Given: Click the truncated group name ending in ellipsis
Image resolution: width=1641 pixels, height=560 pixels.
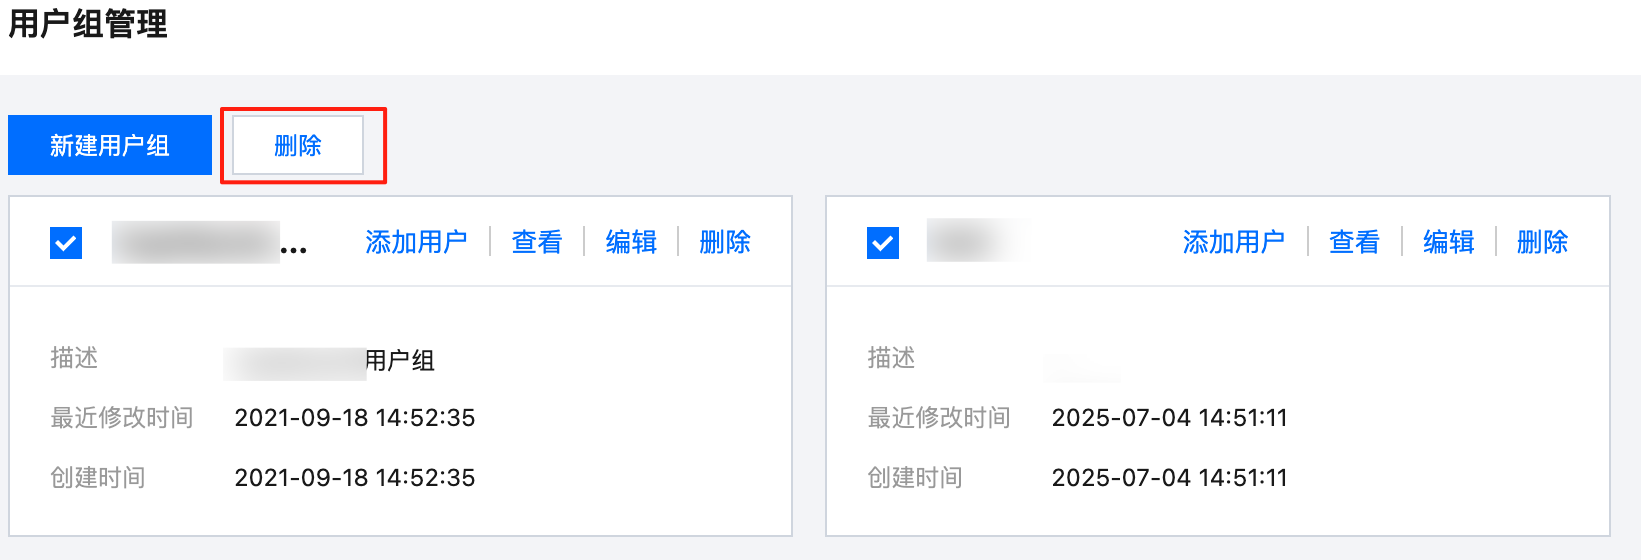Looking at the screenshot, I should click(x=210, y=242).
